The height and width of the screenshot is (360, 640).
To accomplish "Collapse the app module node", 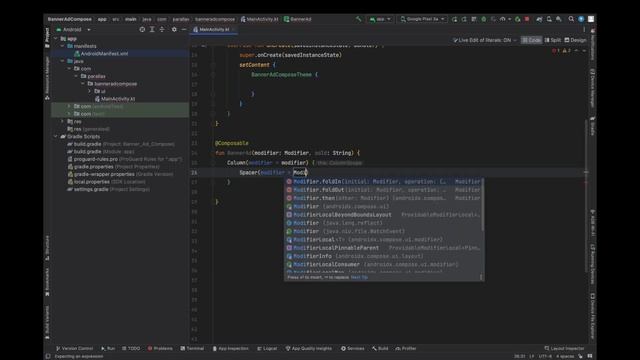I will click(56, 39).
